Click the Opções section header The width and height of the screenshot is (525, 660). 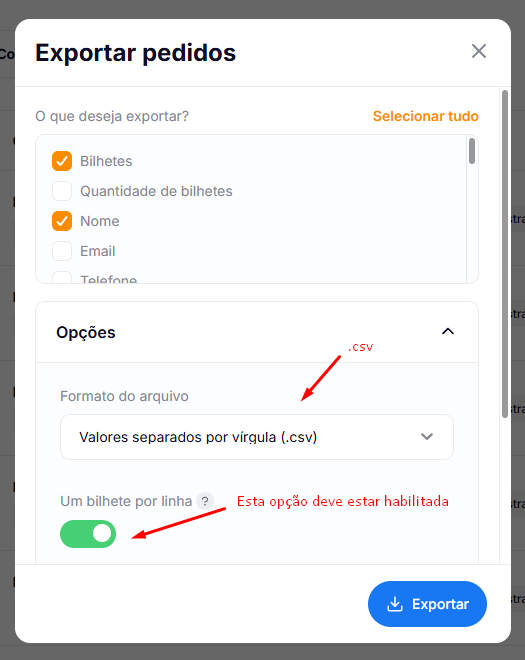click(x=257, y=332)
